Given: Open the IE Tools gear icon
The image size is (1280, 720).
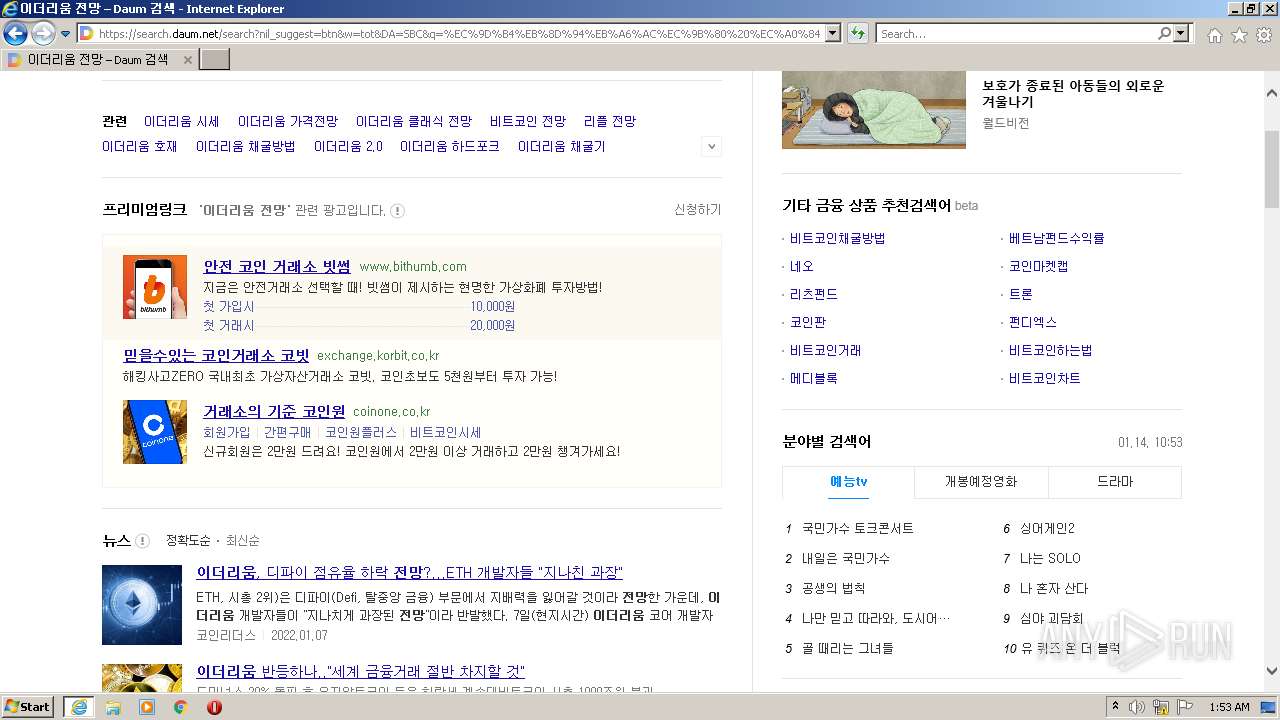Looking at the screenshot, I should [x=1264, y=35].
